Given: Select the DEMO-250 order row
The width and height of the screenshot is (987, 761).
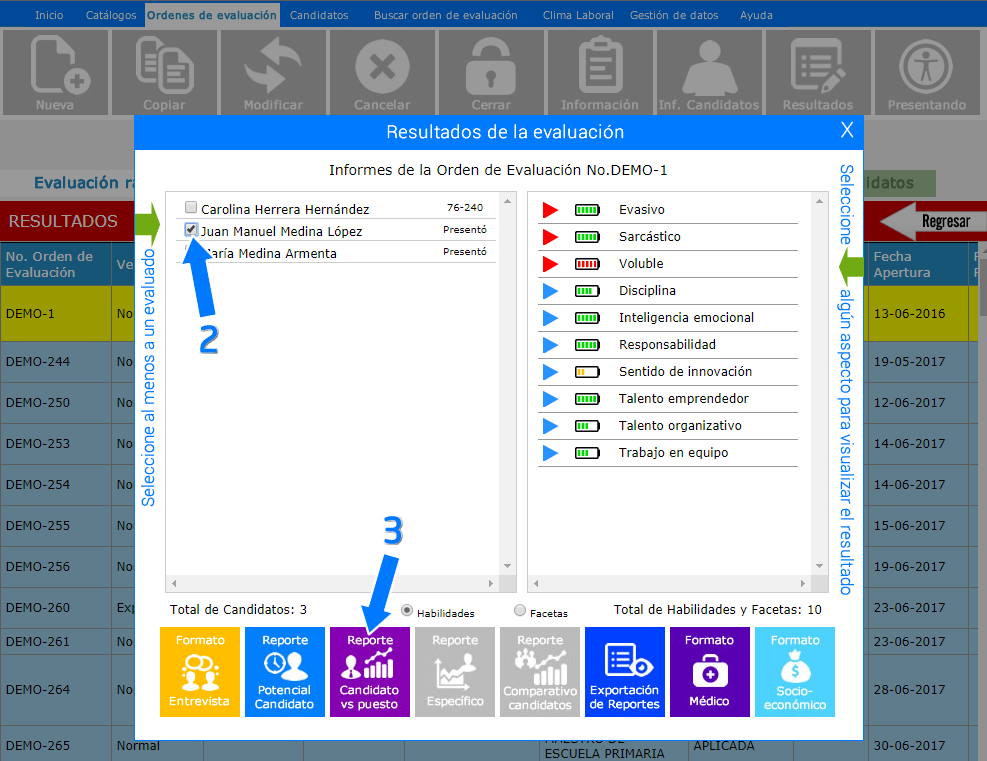Looking at the screenshot, I should click(67, 403).
